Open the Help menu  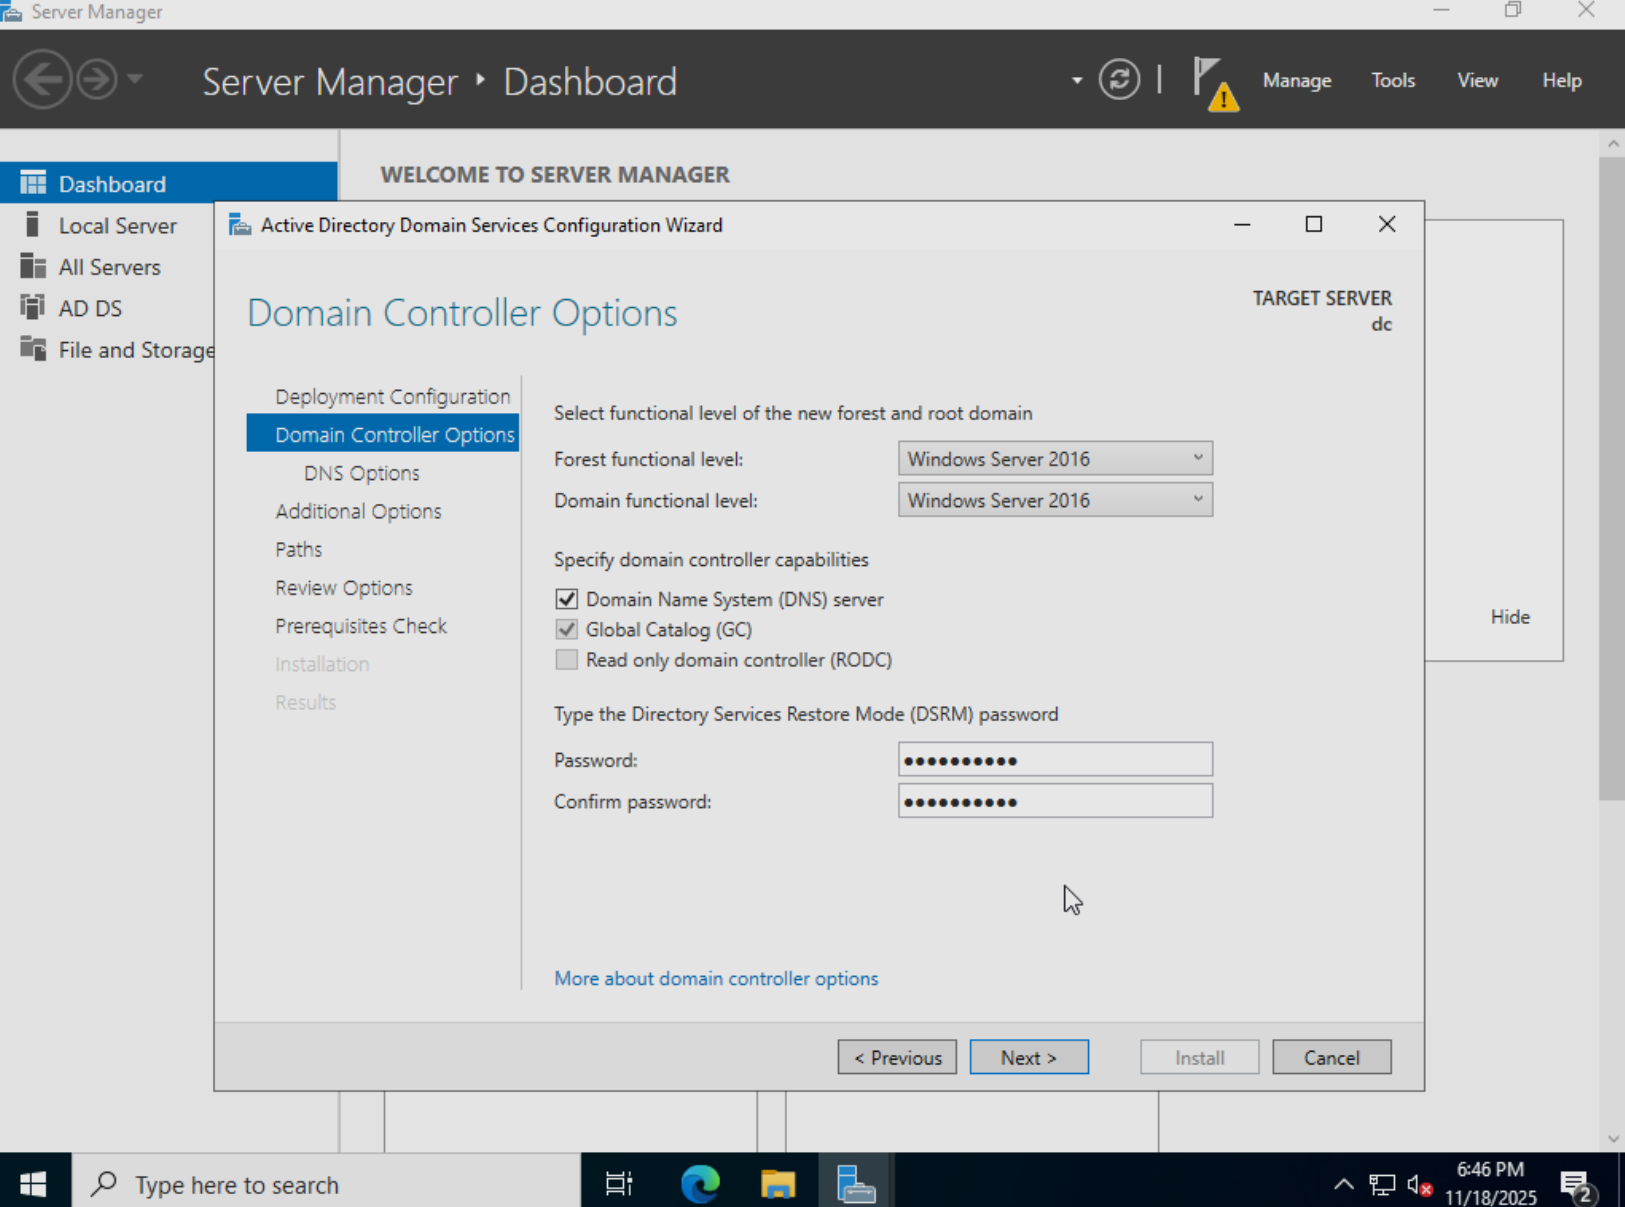pos(1561,80)
